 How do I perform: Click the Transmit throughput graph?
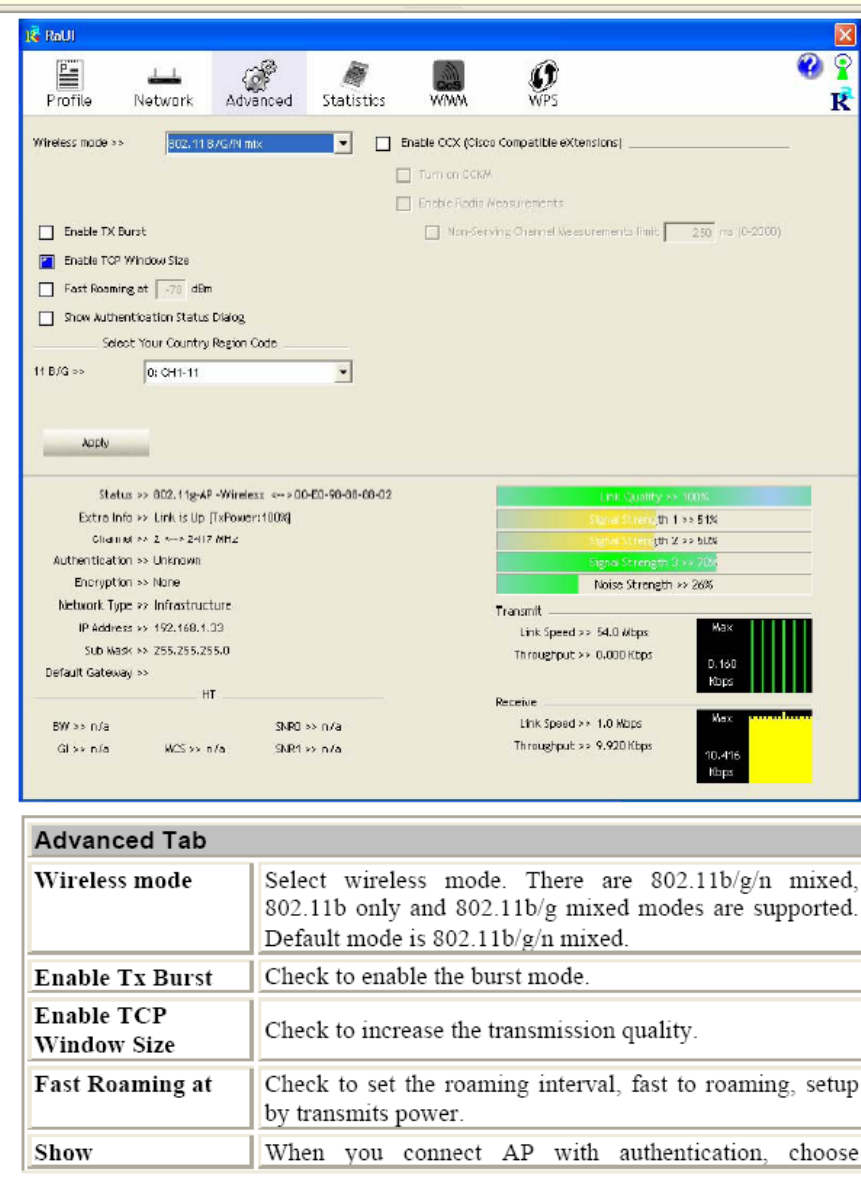pyautogui.click(x=754, y=655)
